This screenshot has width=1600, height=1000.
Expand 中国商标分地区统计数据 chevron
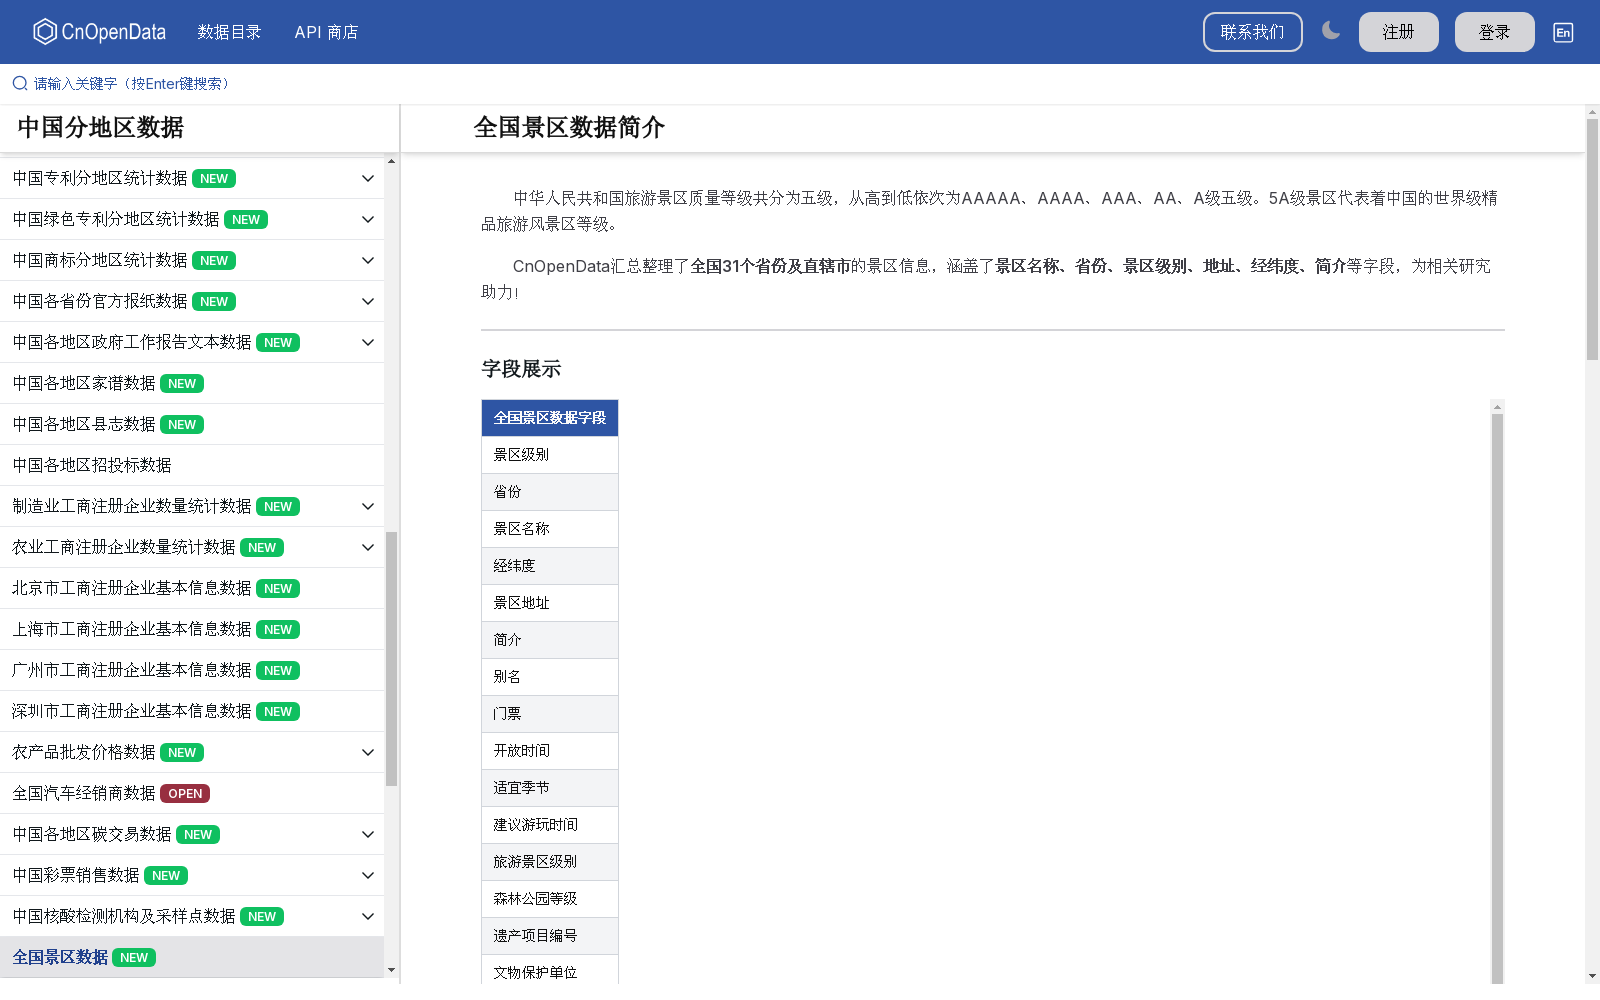(x=368, y=260)
